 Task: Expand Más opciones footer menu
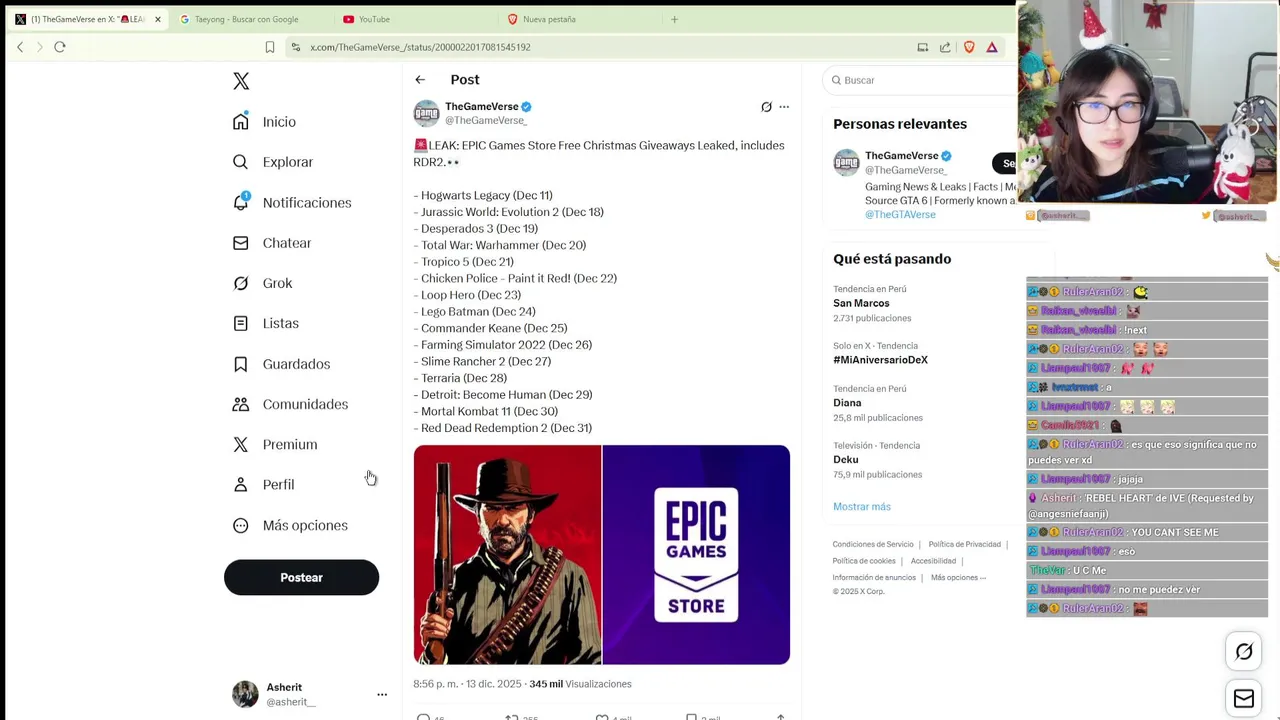point(958,577)
